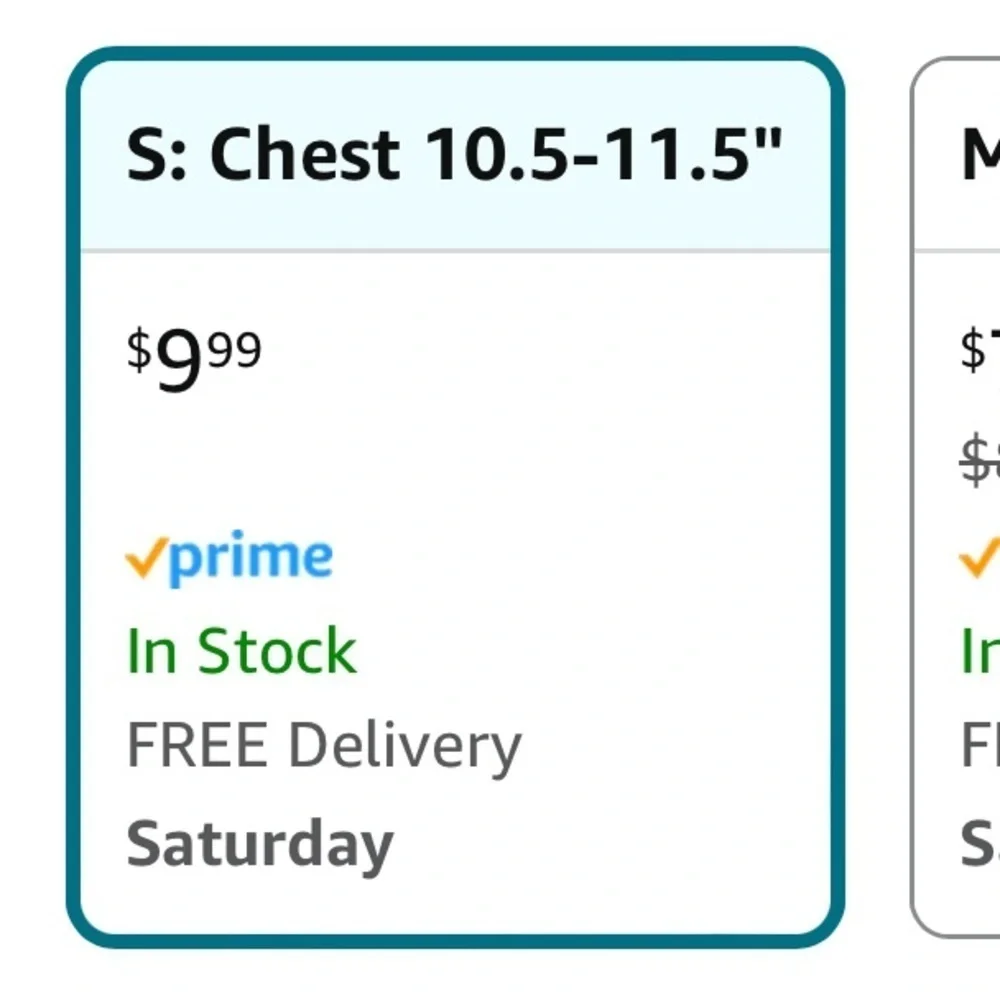Click the blue prime logo text

(x=251, y=559)
